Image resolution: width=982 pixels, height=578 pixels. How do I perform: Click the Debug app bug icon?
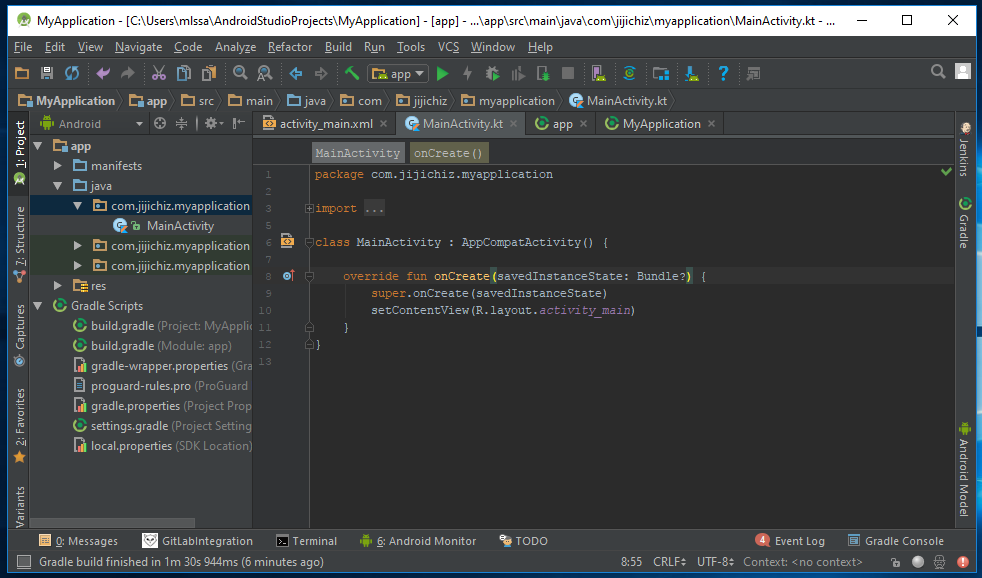click(x=492, y=73)
